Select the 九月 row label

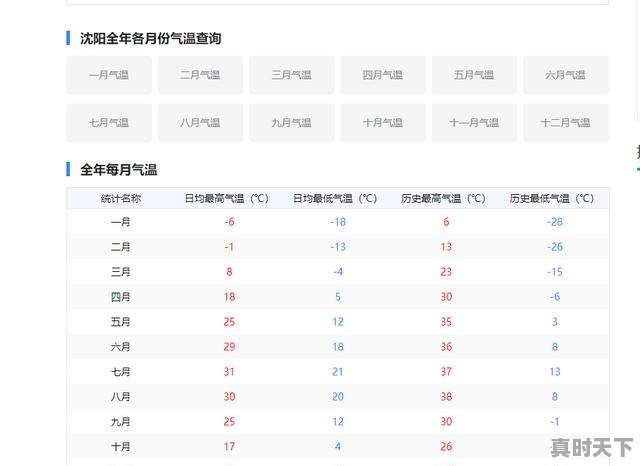point(121,422)
